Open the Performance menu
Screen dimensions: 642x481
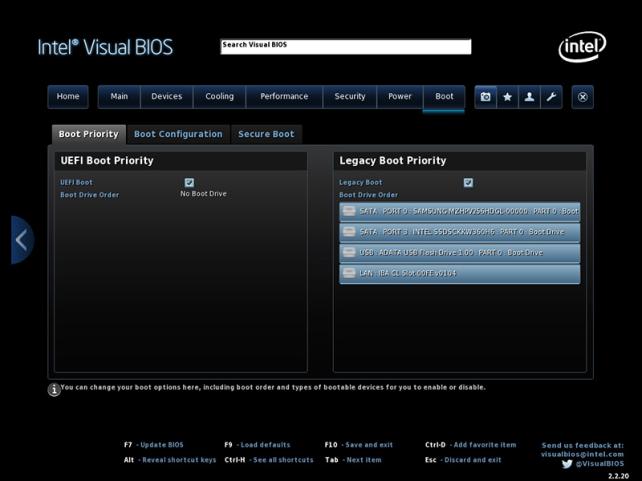coord(284,97)
